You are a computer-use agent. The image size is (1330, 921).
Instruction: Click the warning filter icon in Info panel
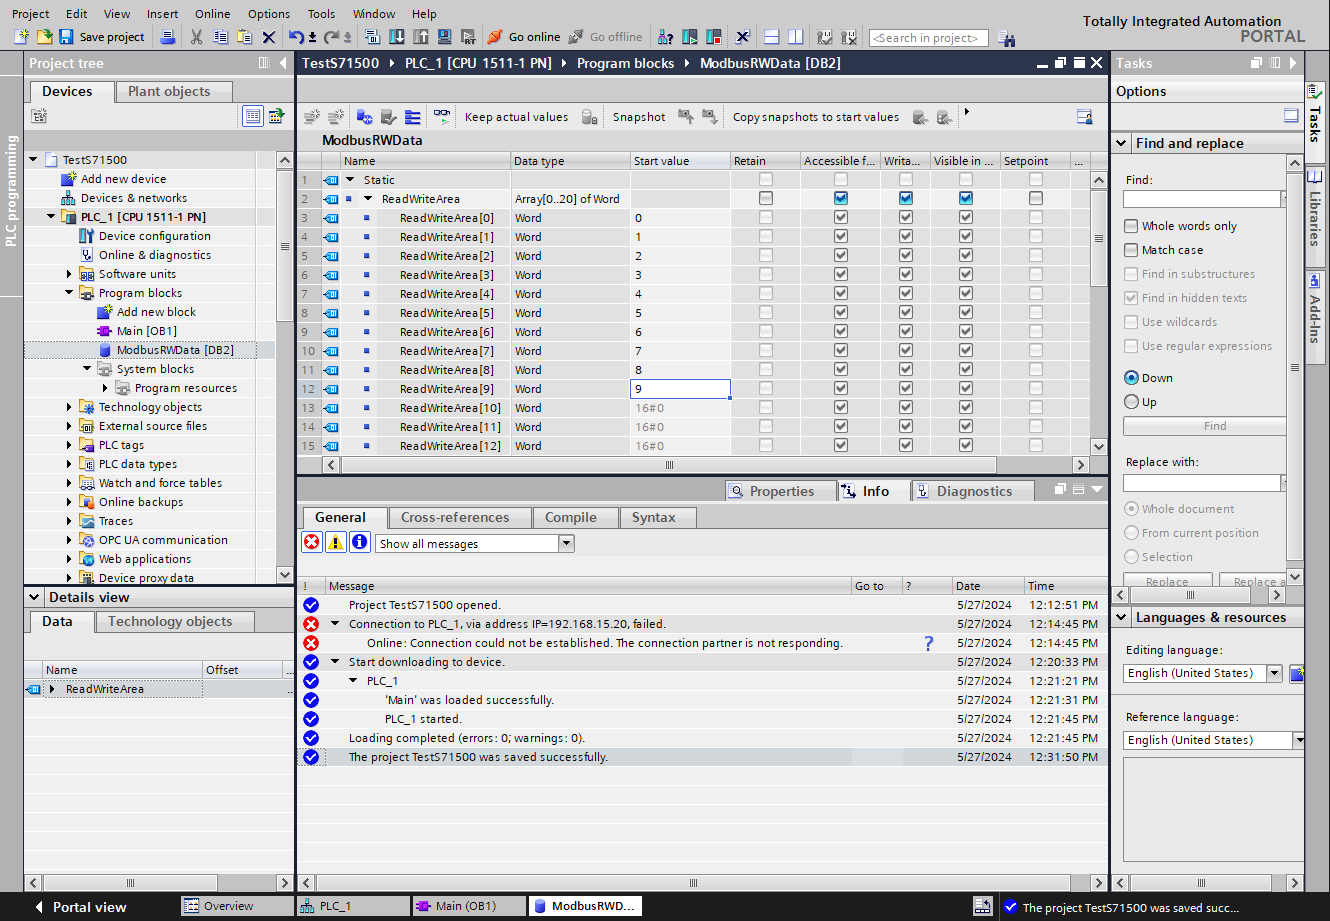[336, 542]
